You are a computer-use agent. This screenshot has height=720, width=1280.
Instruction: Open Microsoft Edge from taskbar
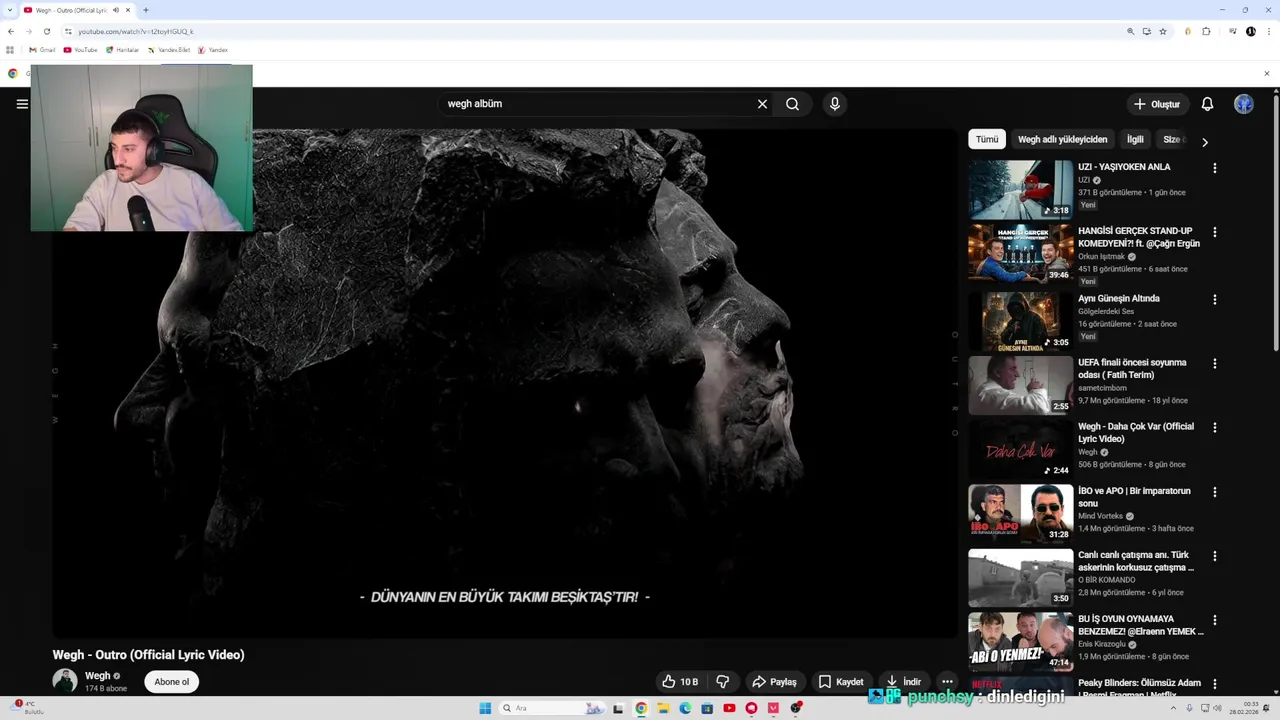click(x=685, y=708)
